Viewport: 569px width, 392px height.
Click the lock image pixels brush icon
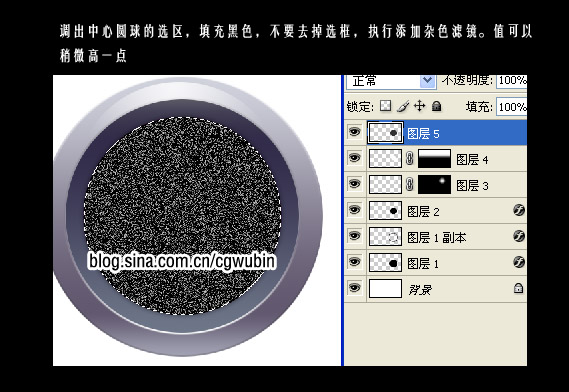point(402,106)
